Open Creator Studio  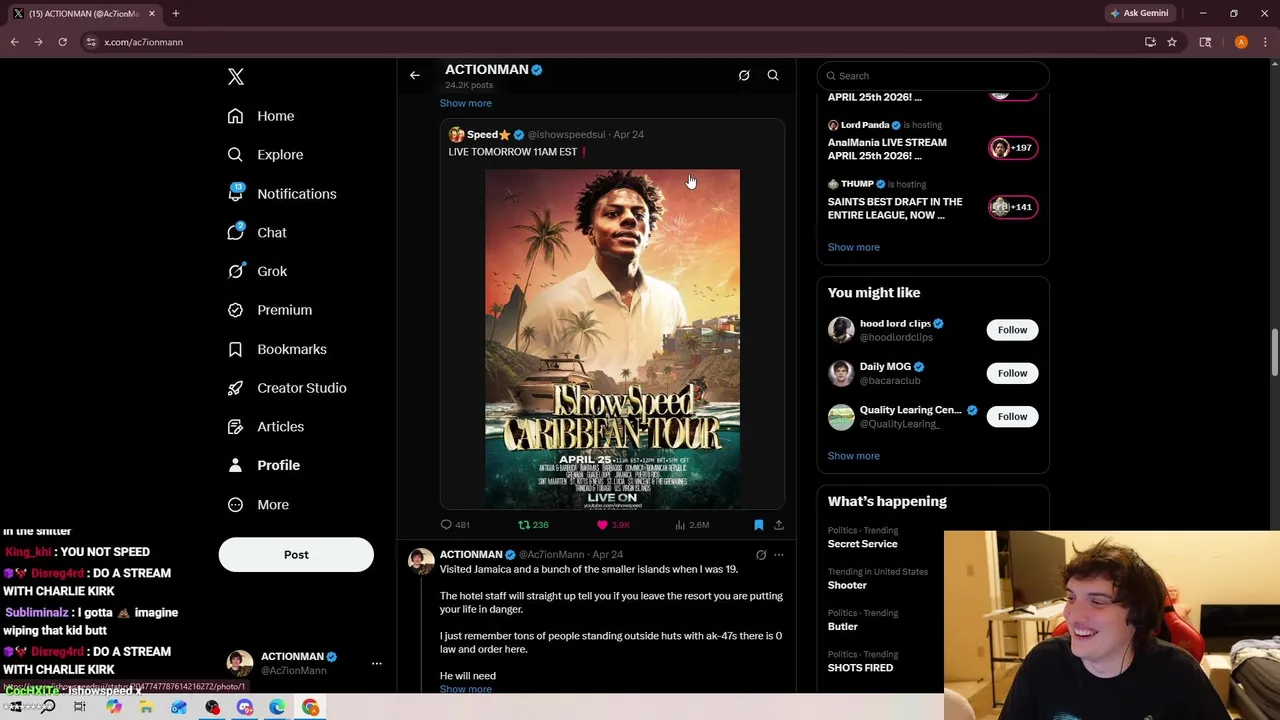(x=287, y=388)
